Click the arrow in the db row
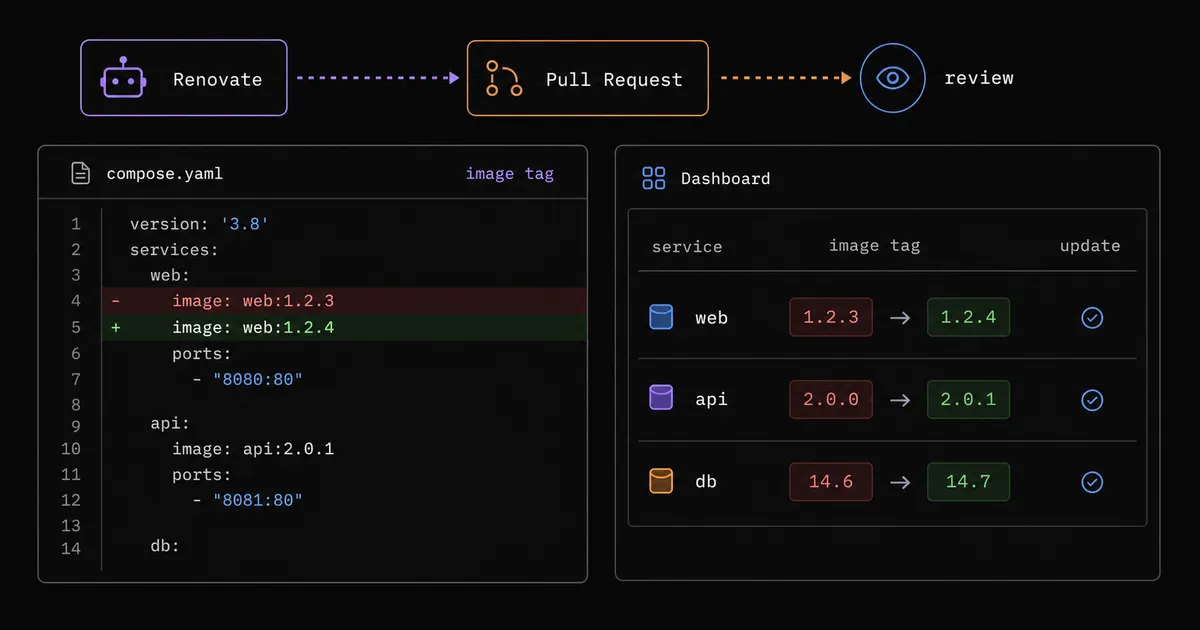Image resolution: width=1200 pixels, height=630 pixels. pos(900,482)
